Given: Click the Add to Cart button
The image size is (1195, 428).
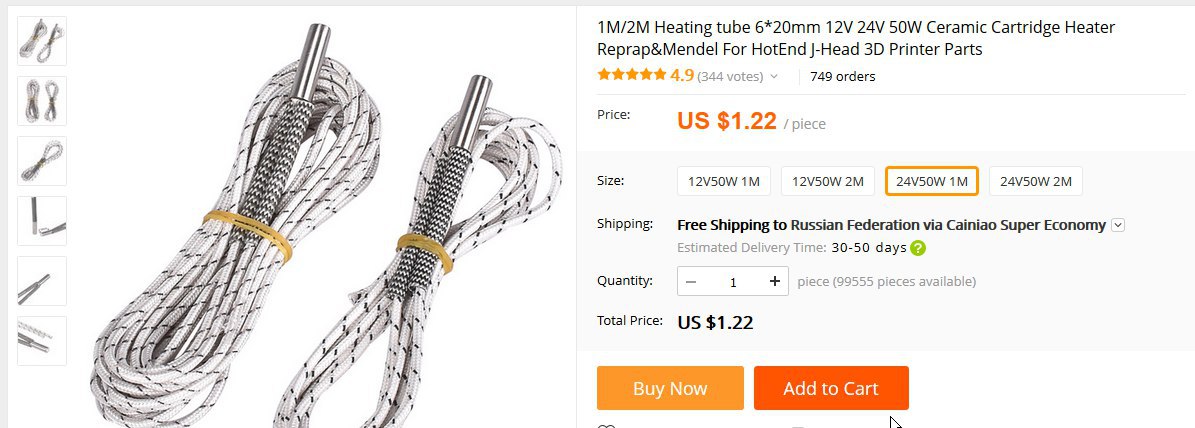Looking at the screenshot, I should pos(831,388).
